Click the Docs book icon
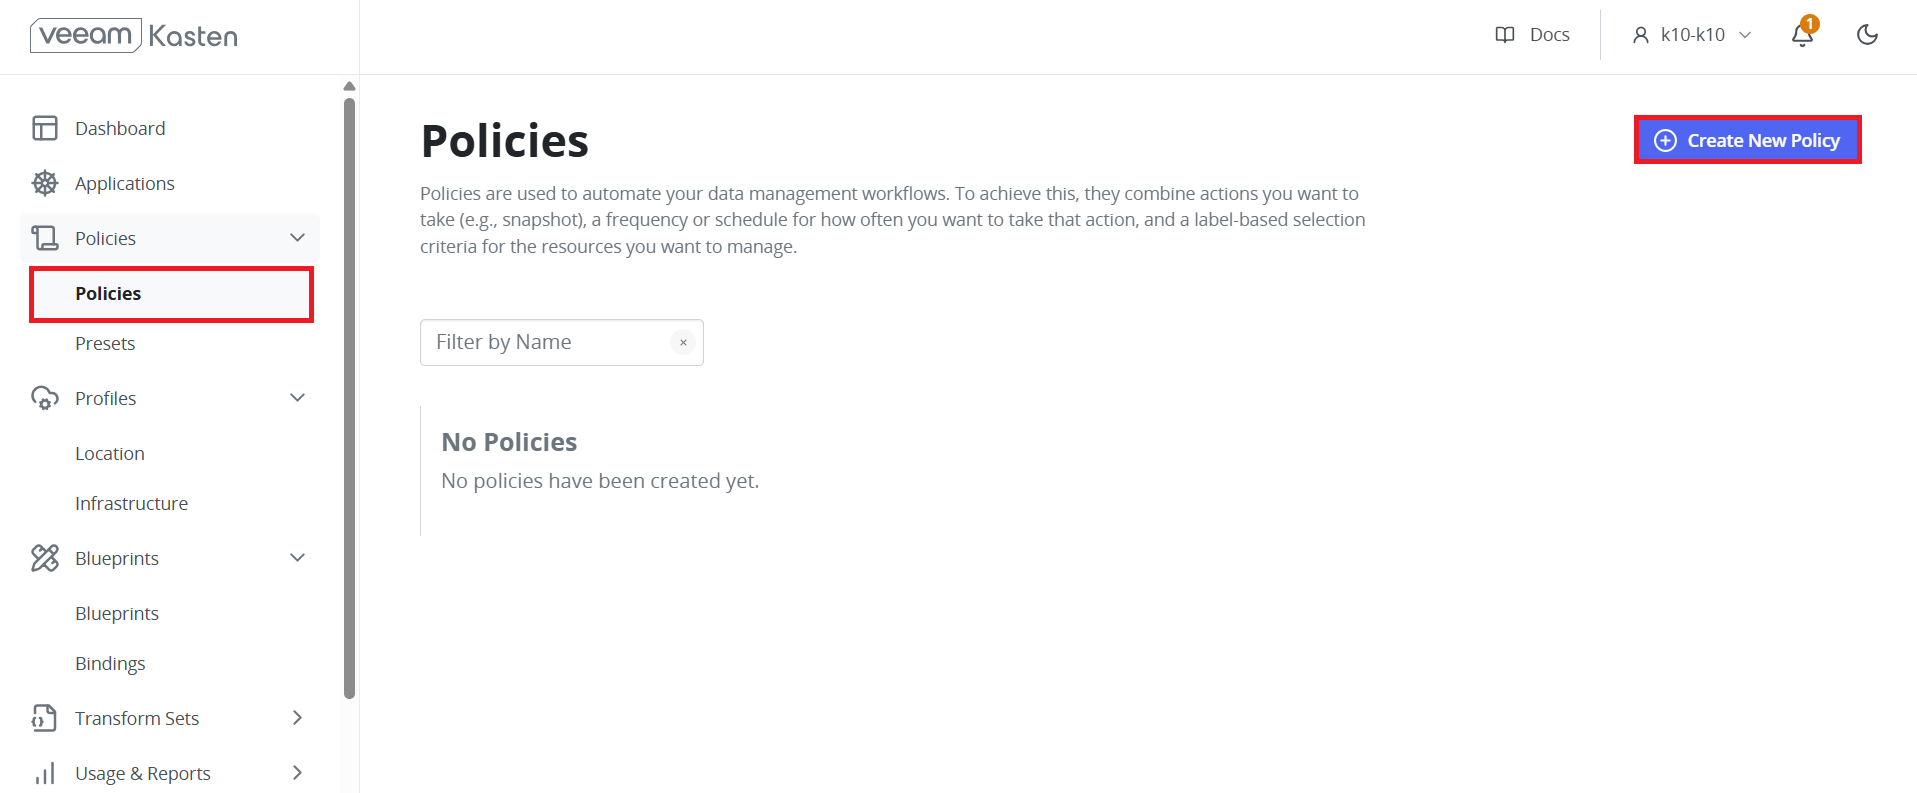Screen dimensions: 1917x793 click(x=1505, y=35)
